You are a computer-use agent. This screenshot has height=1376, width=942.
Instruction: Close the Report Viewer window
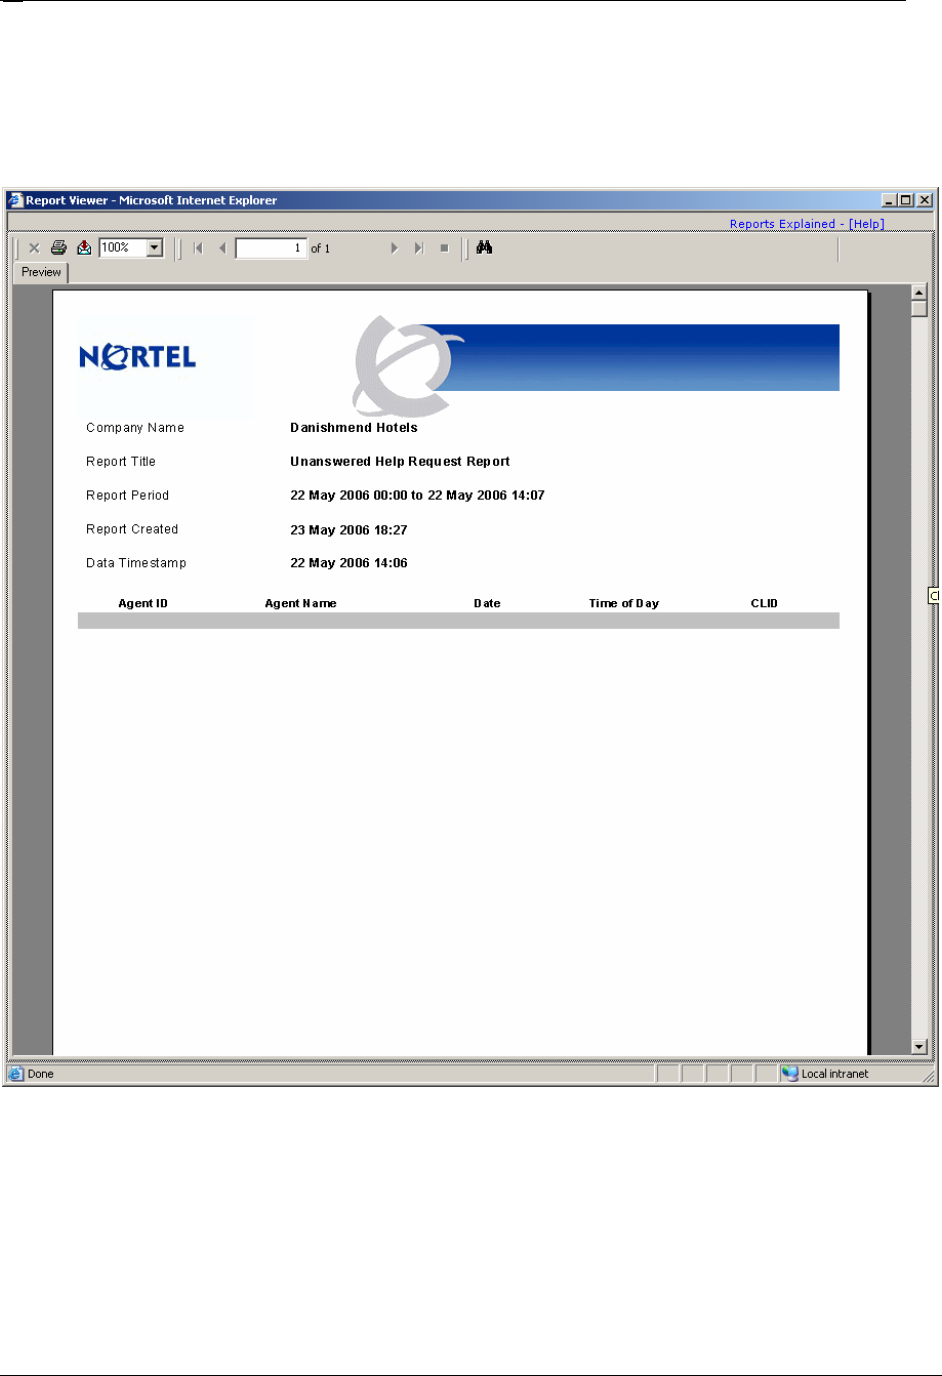[924, 200]
